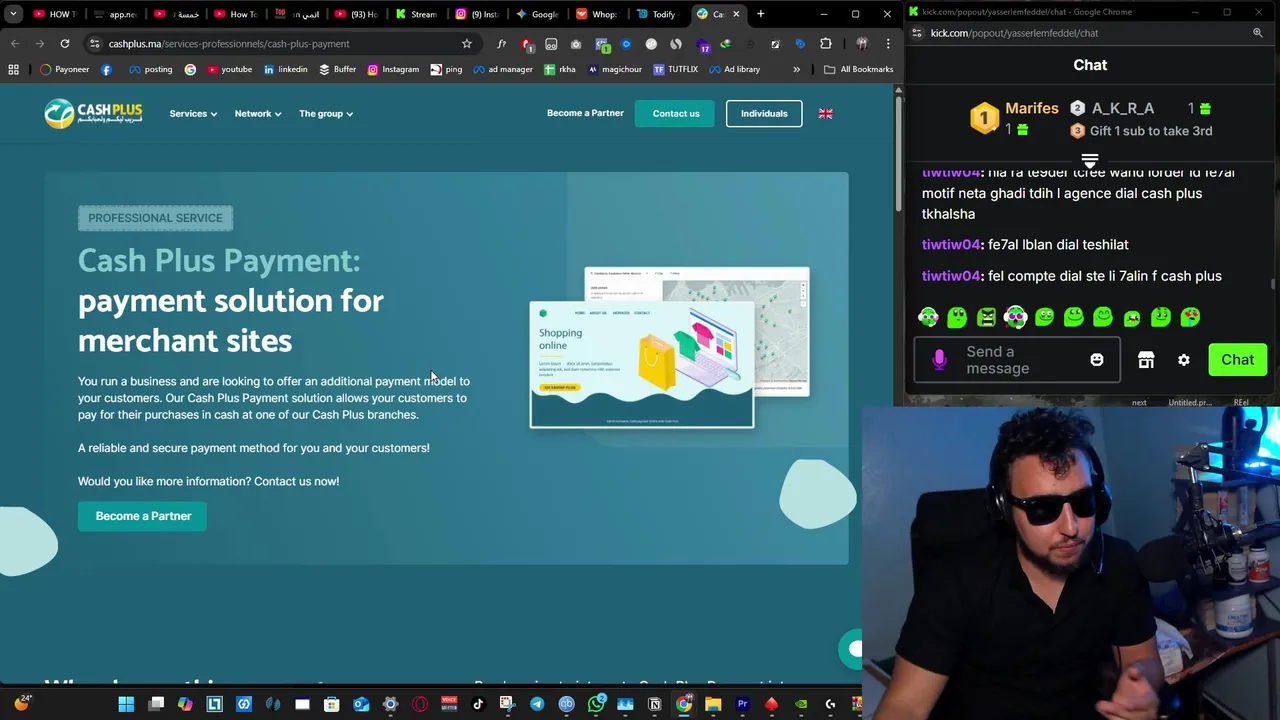
Task: Open WhatsApp from the taskbar
Action: [x=596, y=704]
